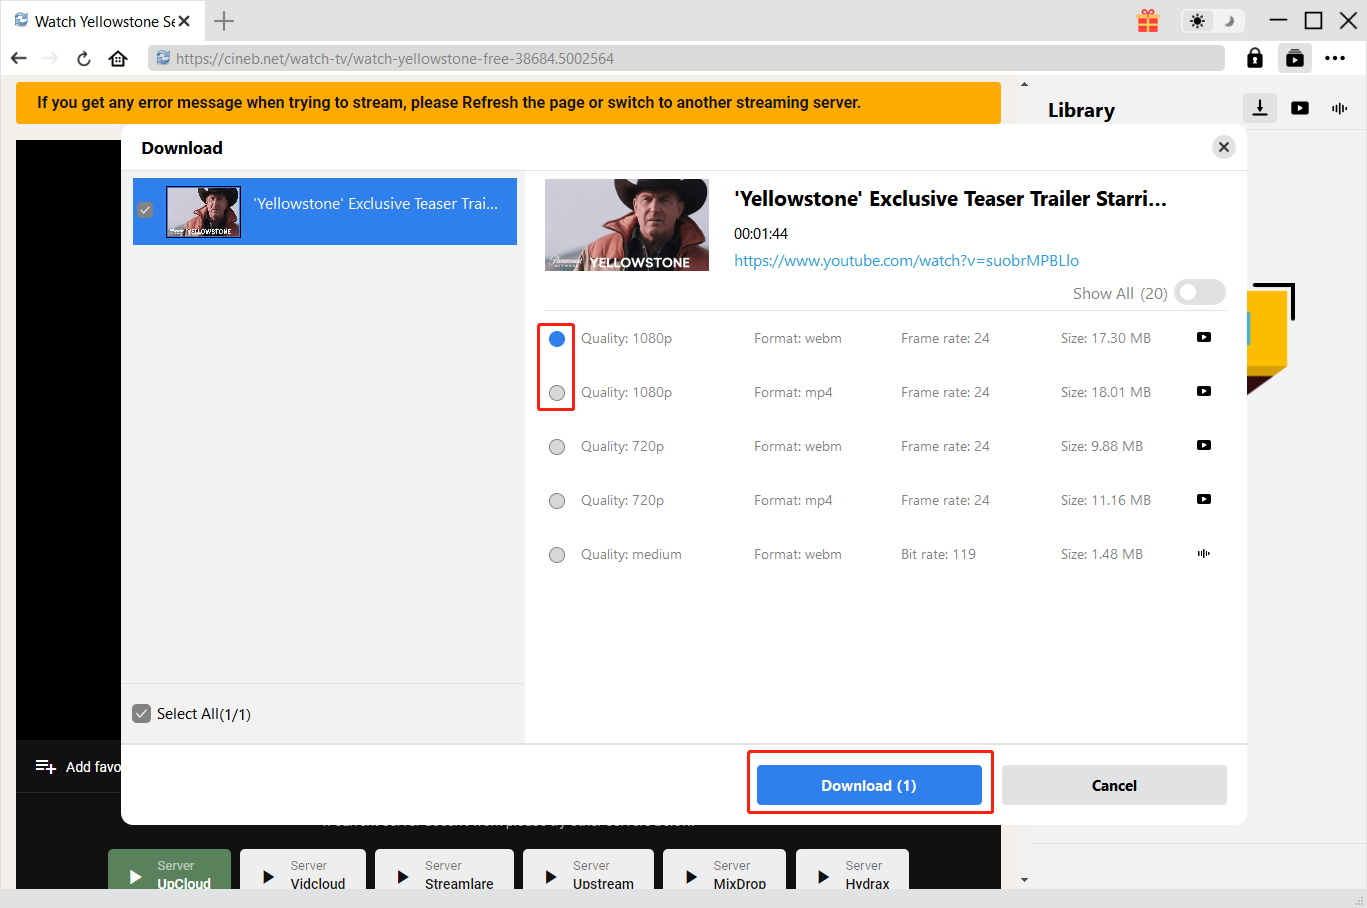This screenshot has width=1367, height=908.
Task: Click the address bar URL field
Action: 690,59
